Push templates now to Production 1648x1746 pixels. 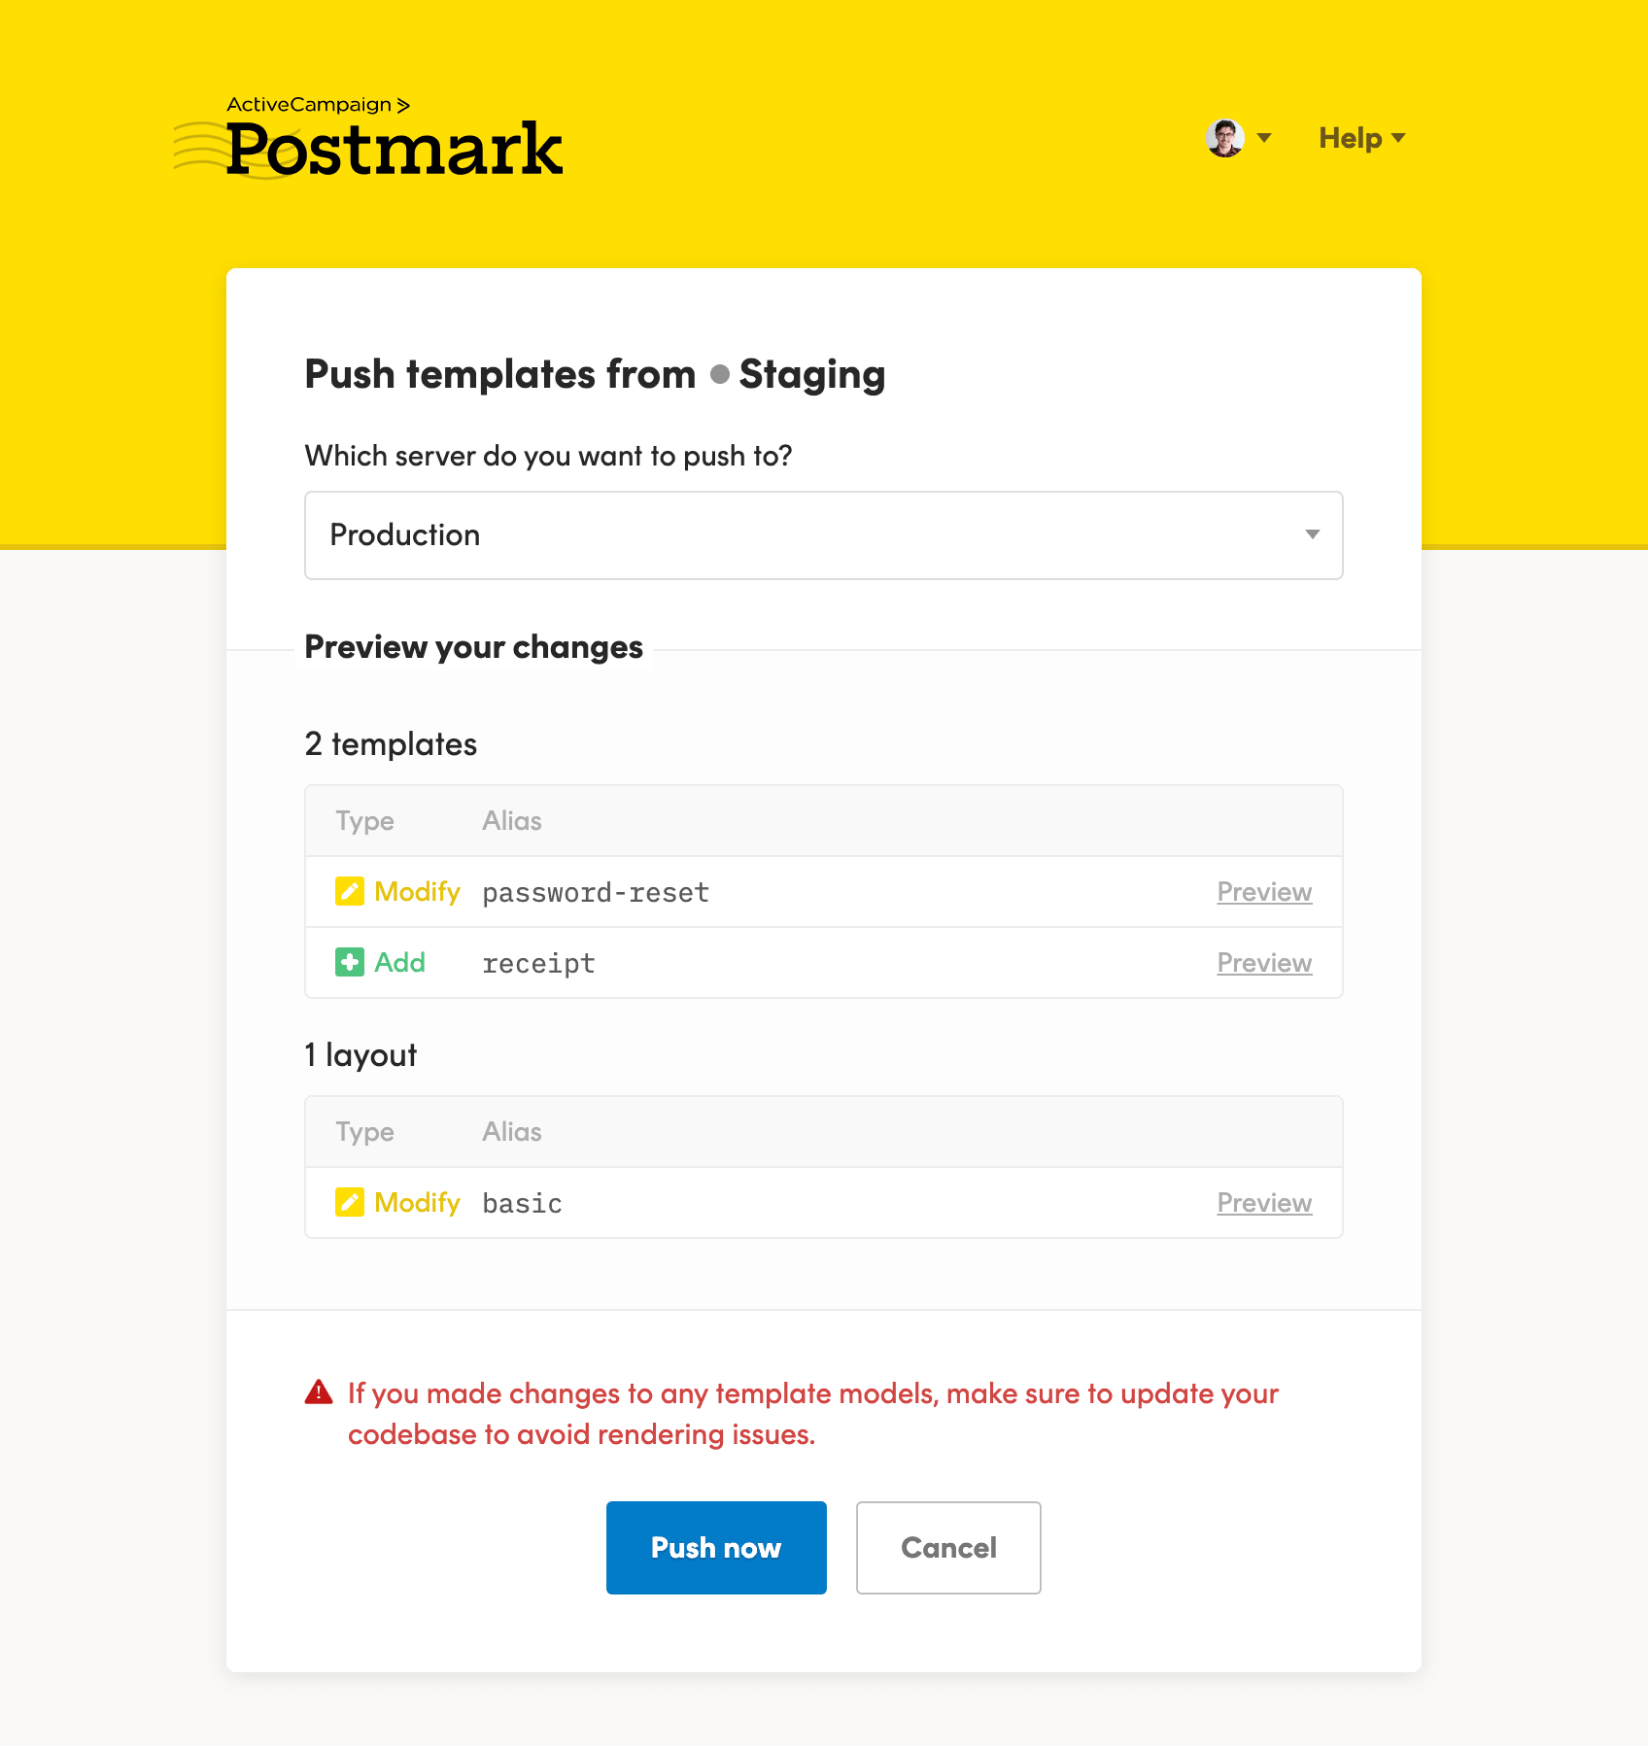(x=715, y=1547)
